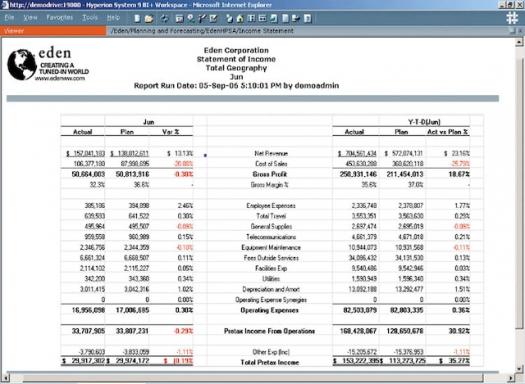Open the Help menu
Screen dimensions: 525x384
(x=113, y=17)
